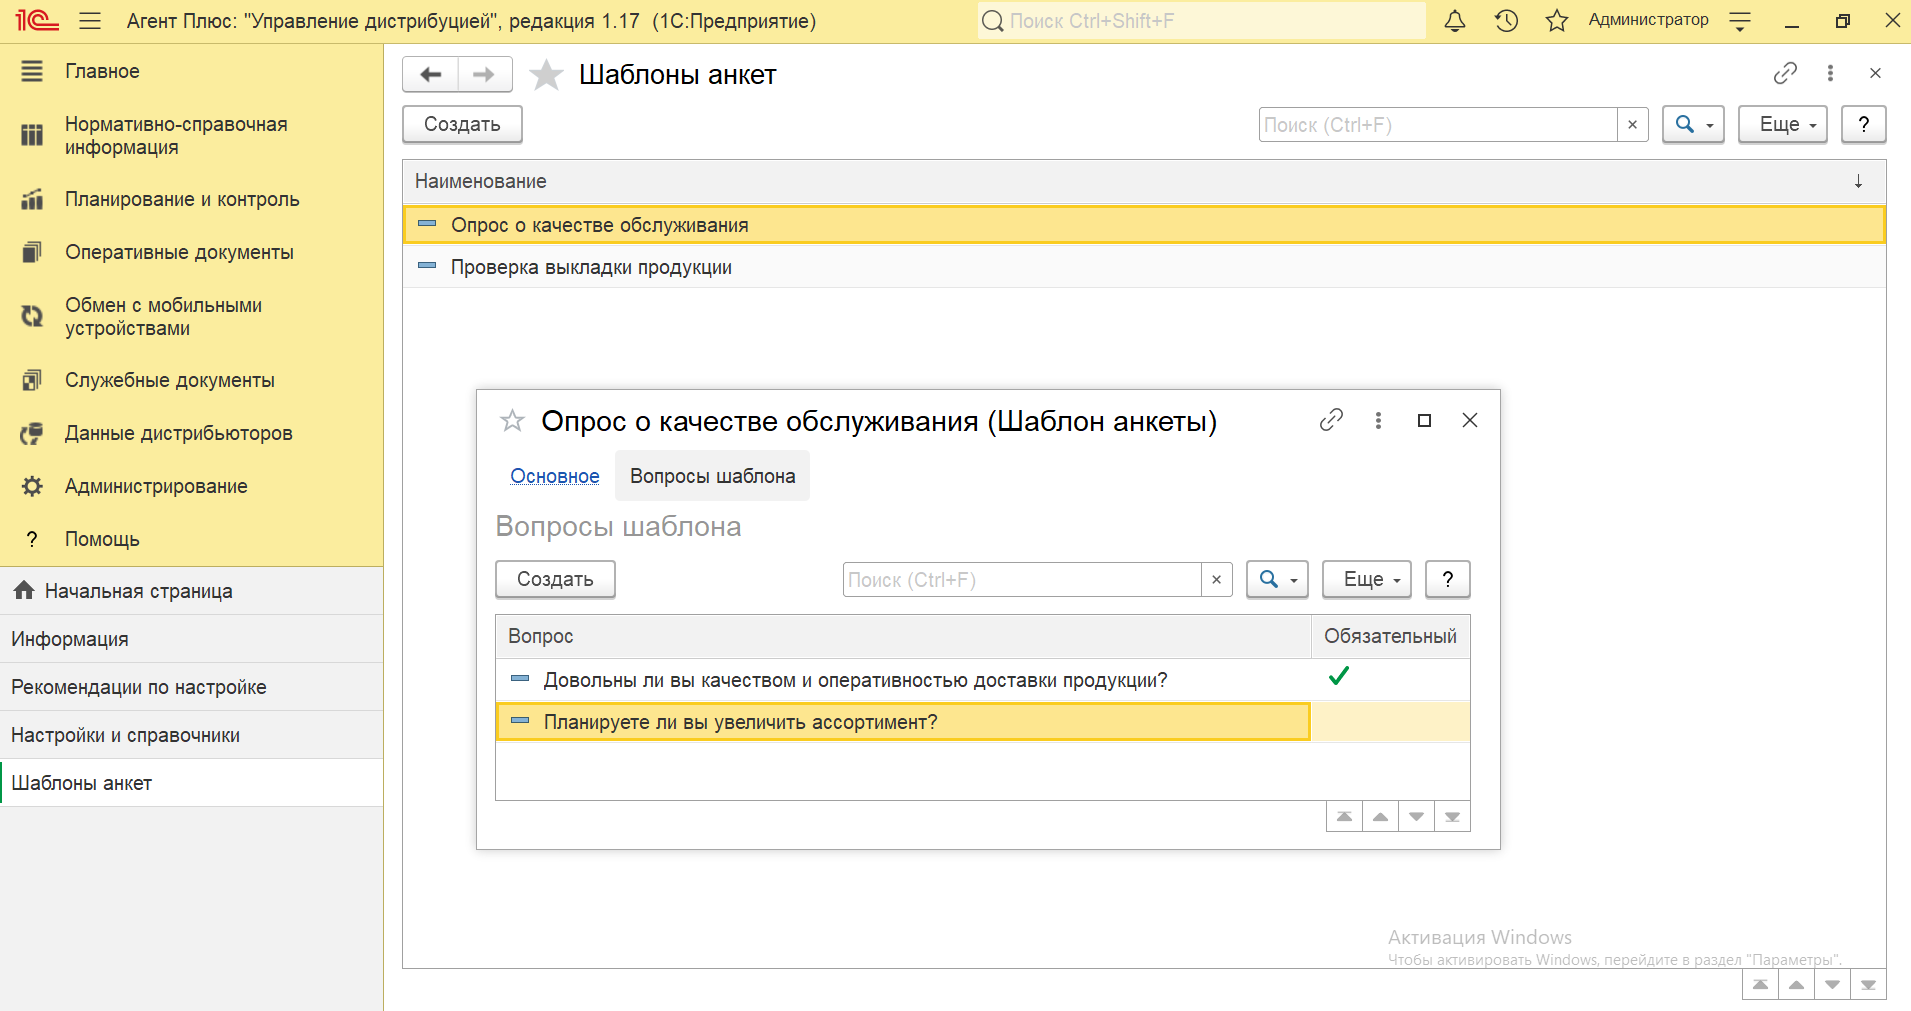Jump to first row in the dialog list
This screenshot has width=1911, height=1011.
click(x=1344, y=817)
